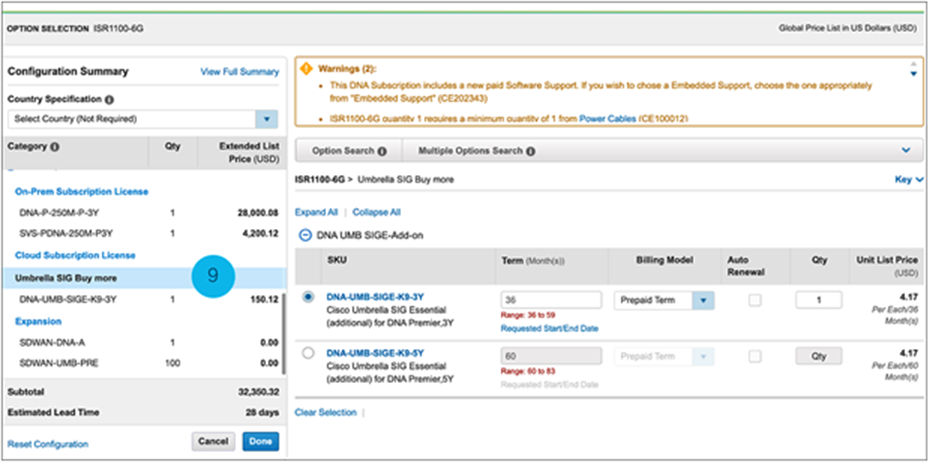Viewport: 929px width, 462px height.
Task: Click the Unit List Price column header
Action: [x=887, y=265]
